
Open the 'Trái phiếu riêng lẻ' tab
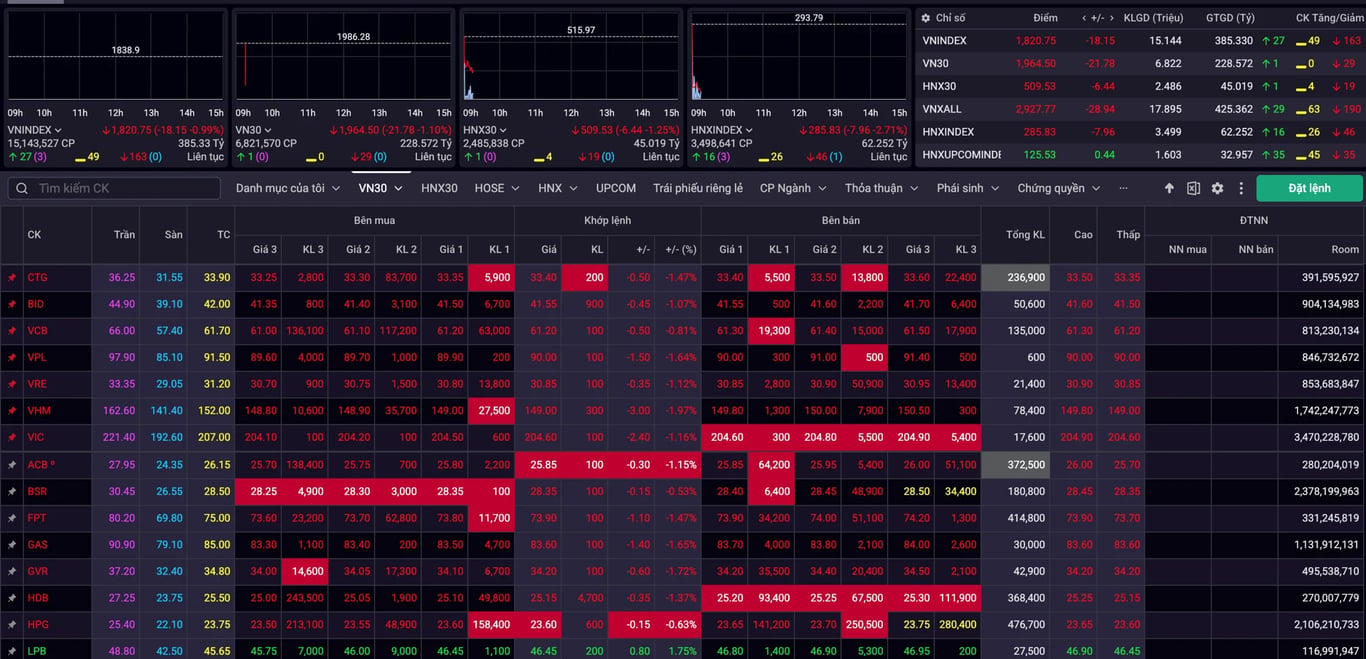698,188
